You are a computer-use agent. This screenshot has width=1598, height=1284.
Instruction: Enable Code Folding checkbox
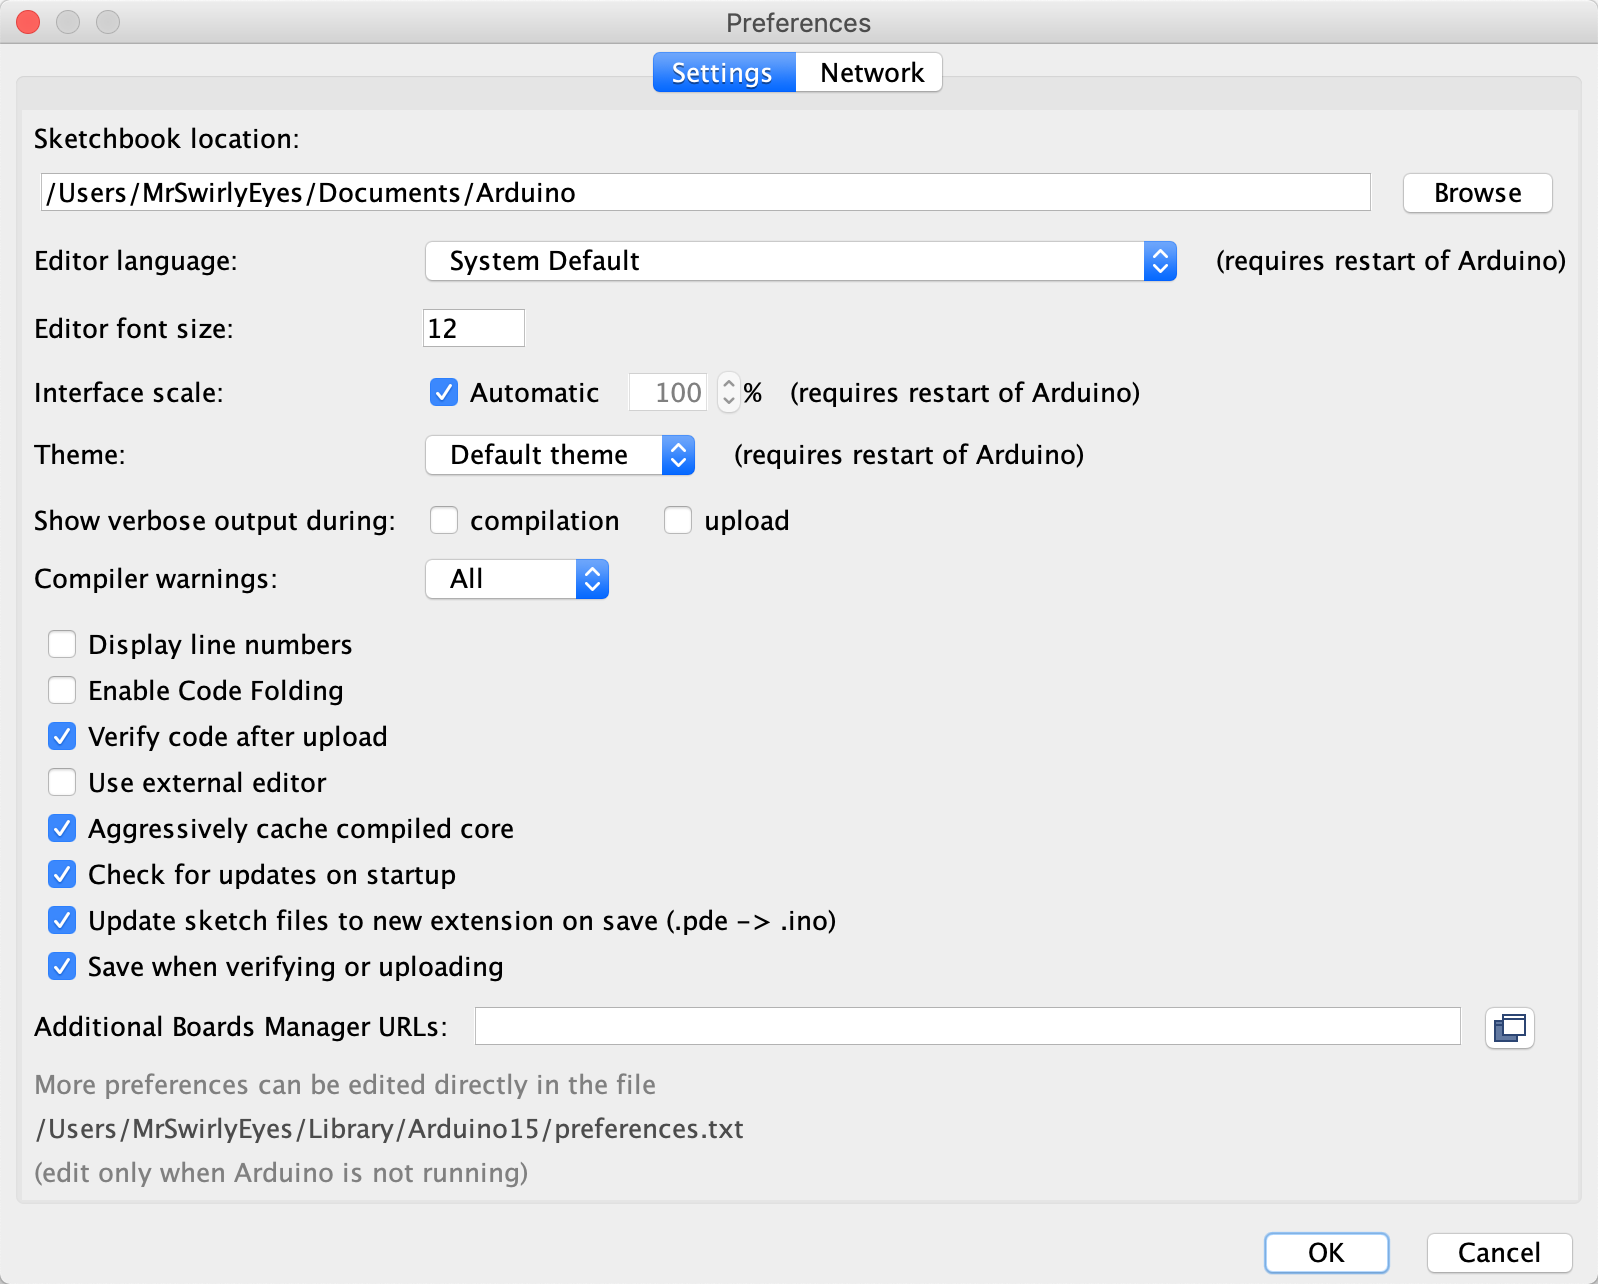click(62, 691)
